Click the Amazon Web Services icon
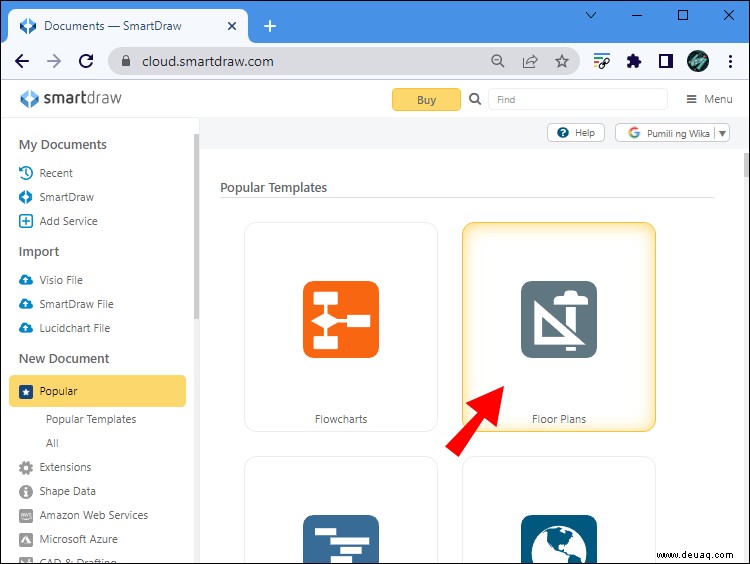The image size is (750, 564). (26, 516)
